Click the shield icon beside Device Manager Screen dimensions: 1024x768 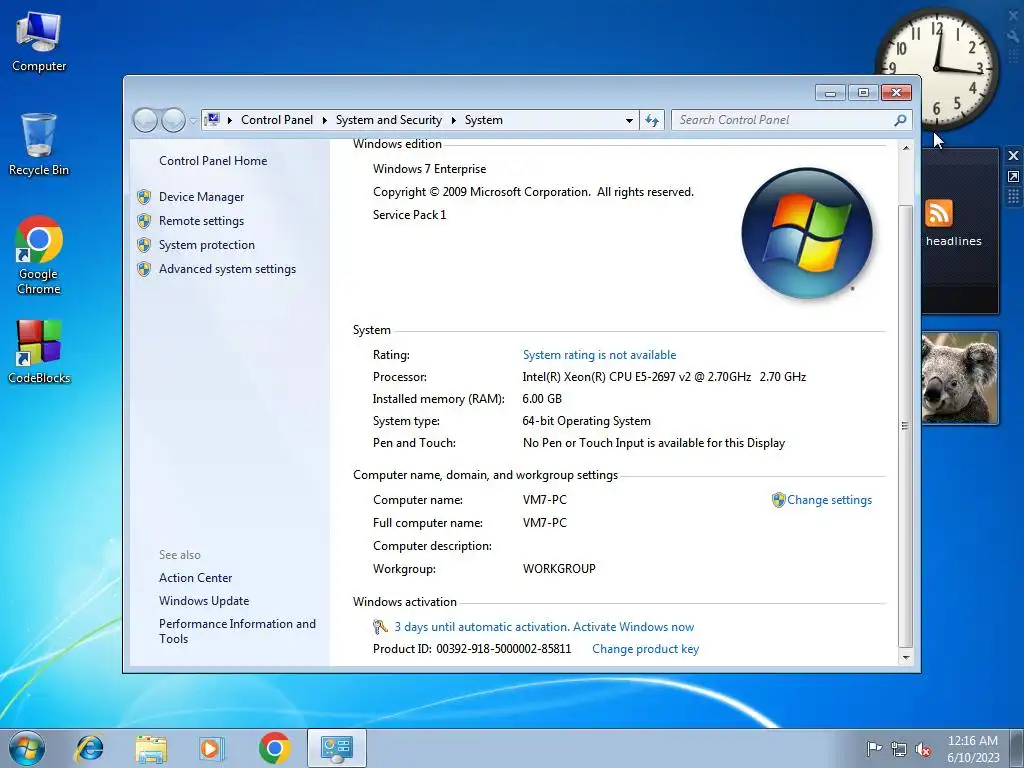pos(144,197)
